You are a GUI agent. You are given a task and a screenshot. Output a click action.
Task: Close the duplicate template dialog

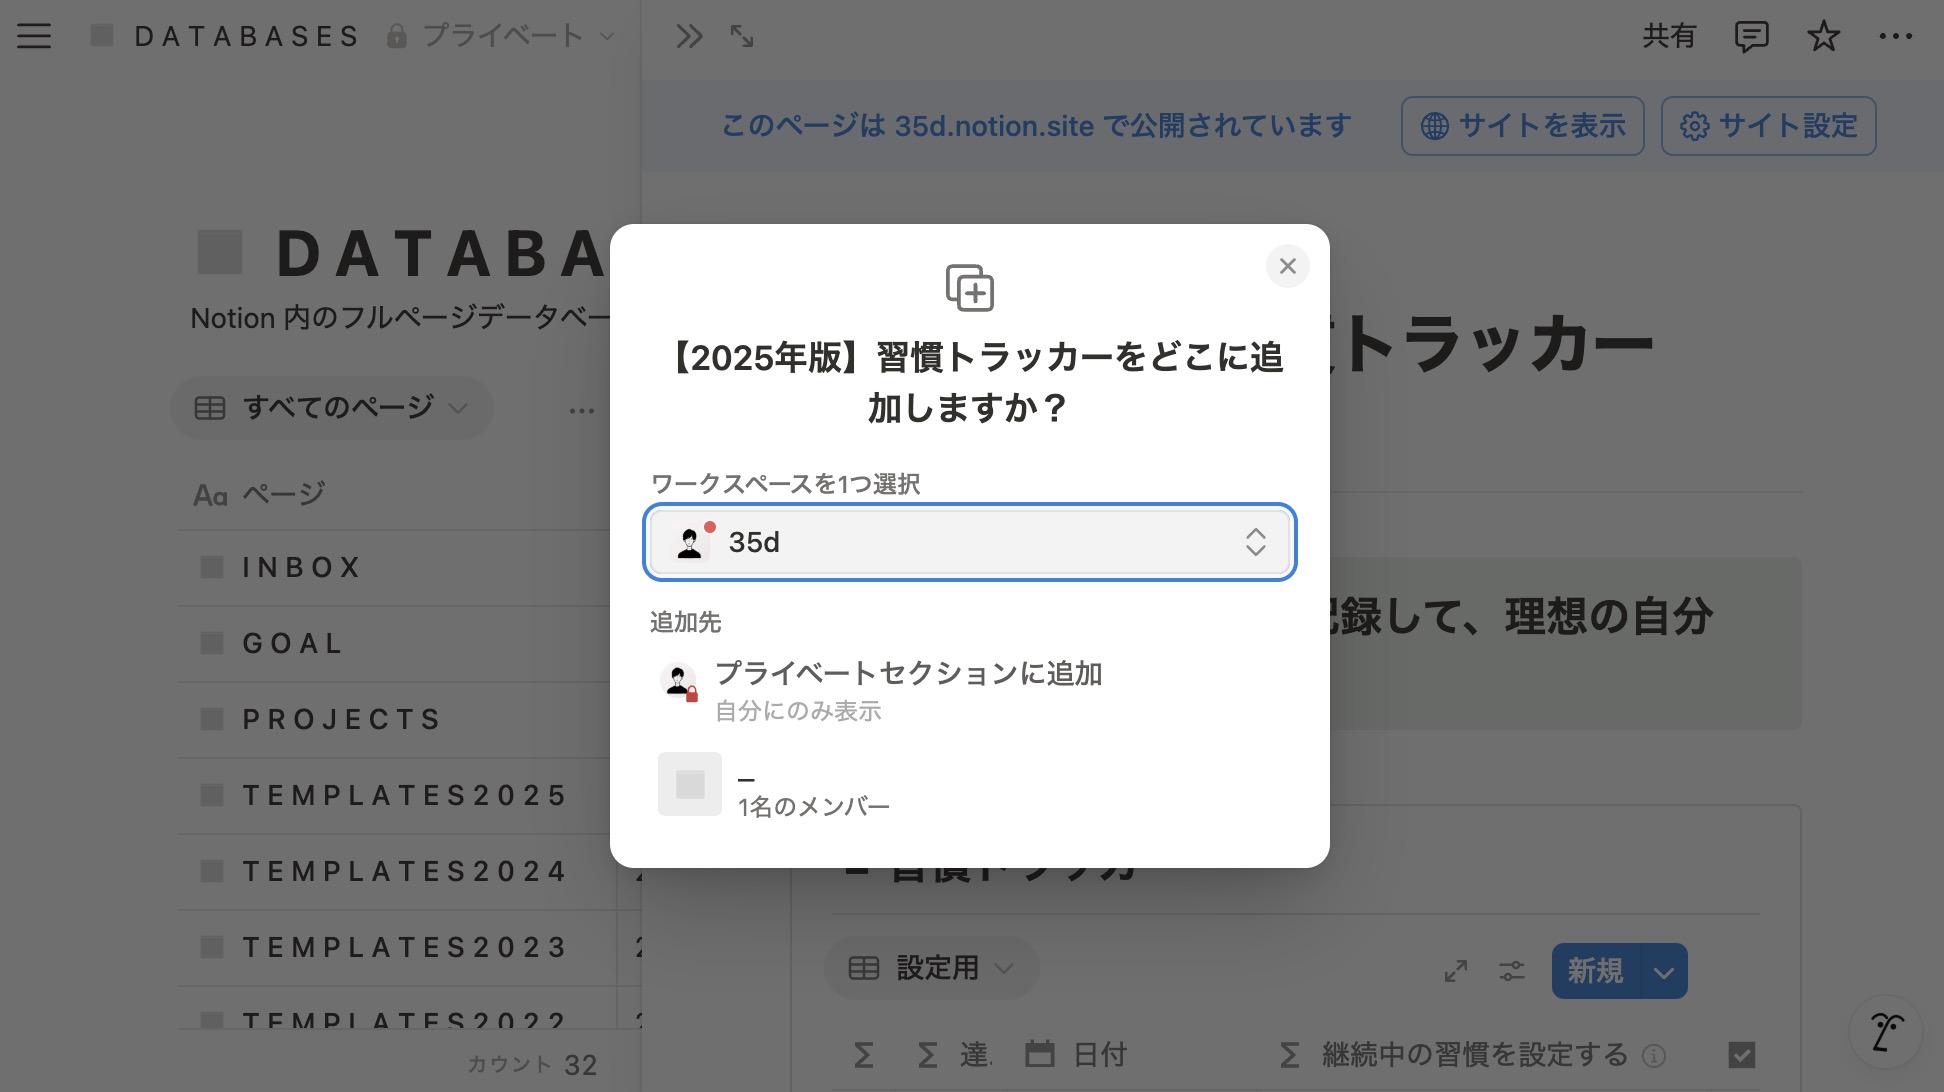click(x=1288, y=266)
